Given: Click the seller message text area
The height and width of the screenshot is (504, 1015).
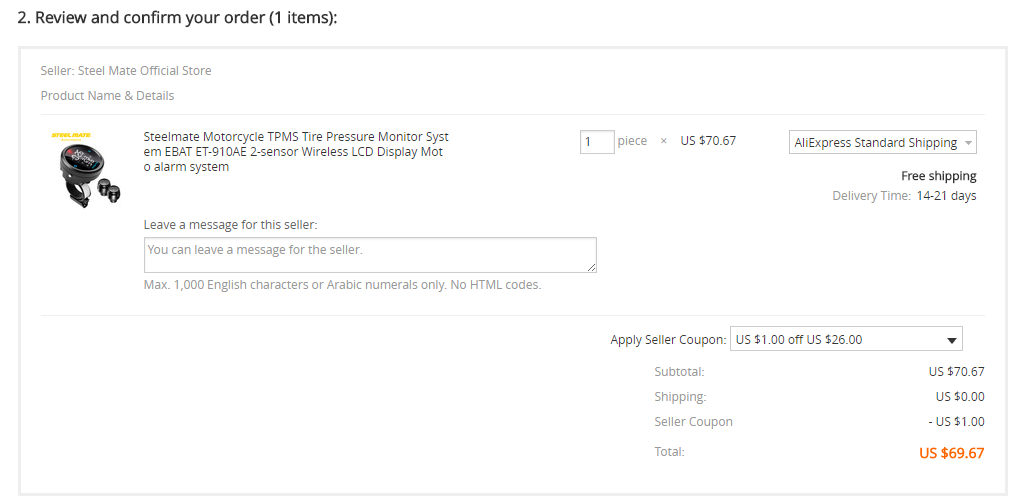Looking at the screenshot, I should 370,255.
